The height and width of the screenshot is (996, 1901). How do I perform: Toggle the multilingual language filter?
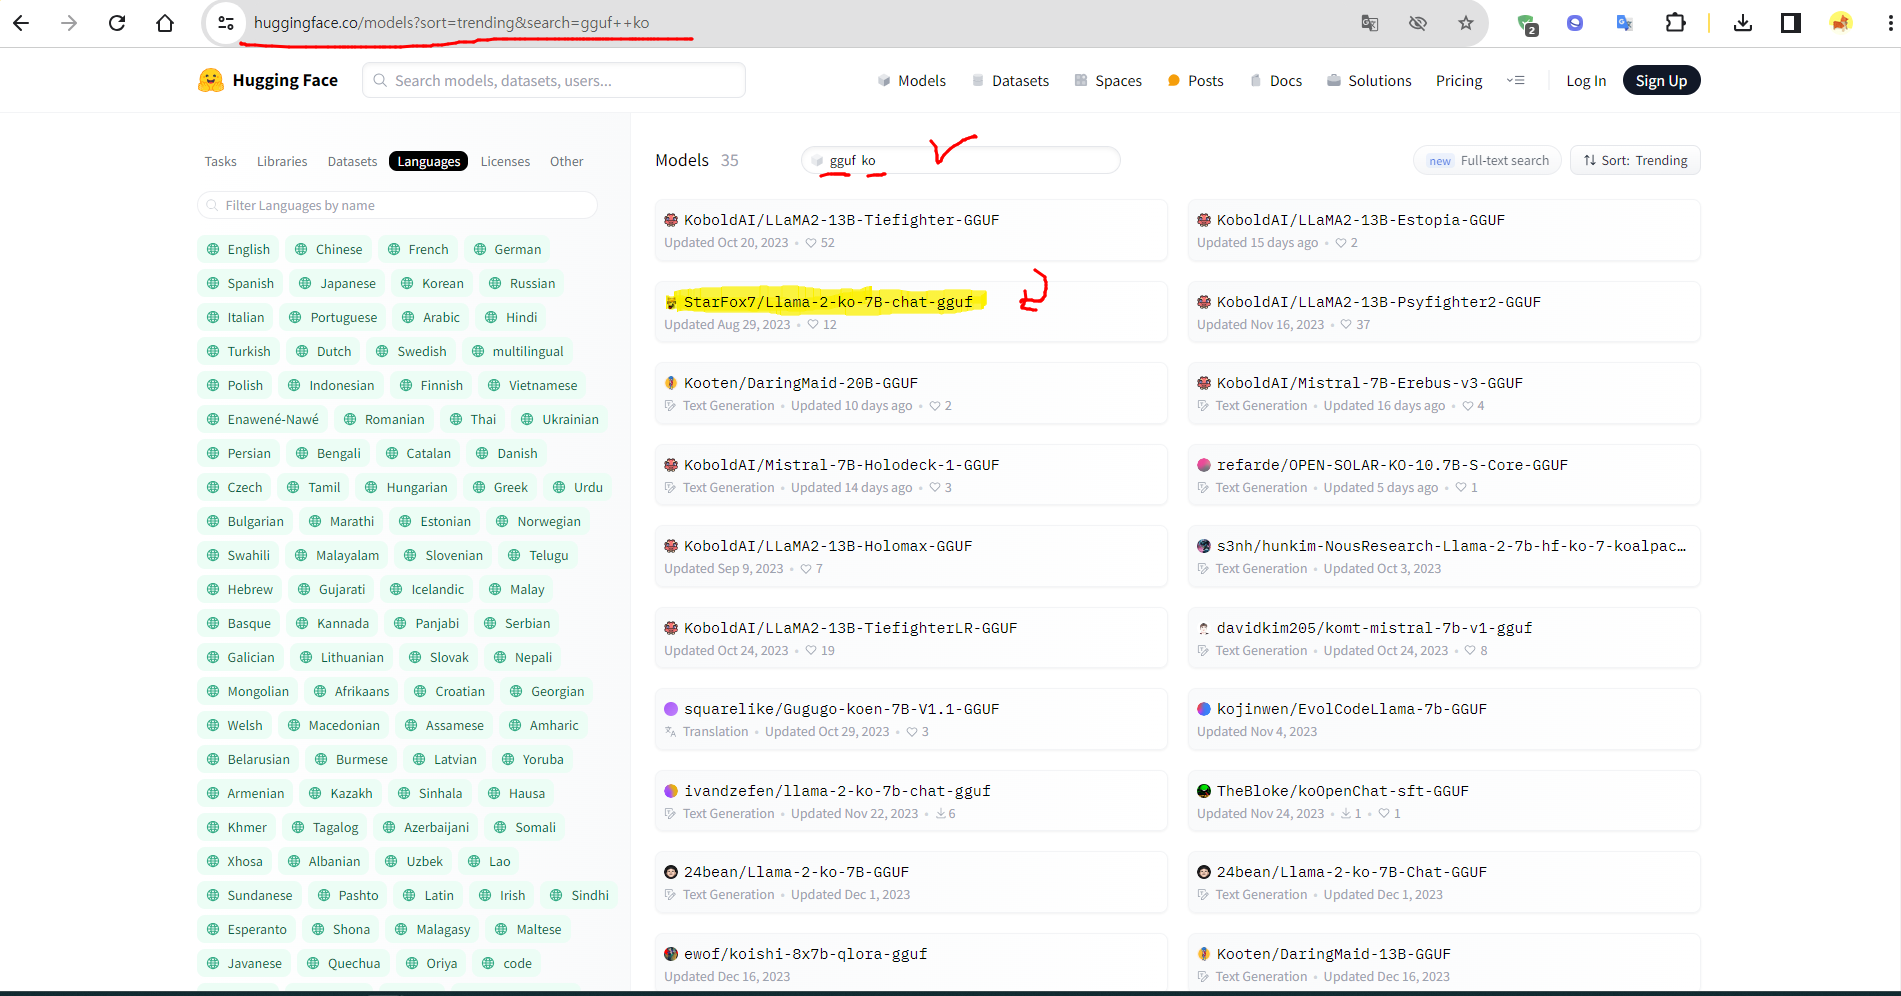[517, 351]
